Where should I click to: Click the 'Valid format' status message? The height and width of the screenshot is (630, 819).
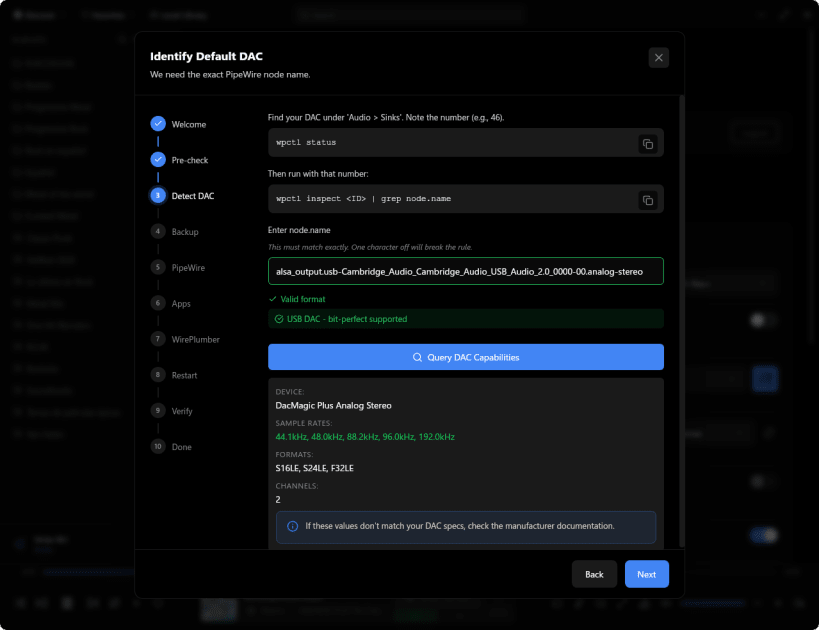tap(297, 299)
